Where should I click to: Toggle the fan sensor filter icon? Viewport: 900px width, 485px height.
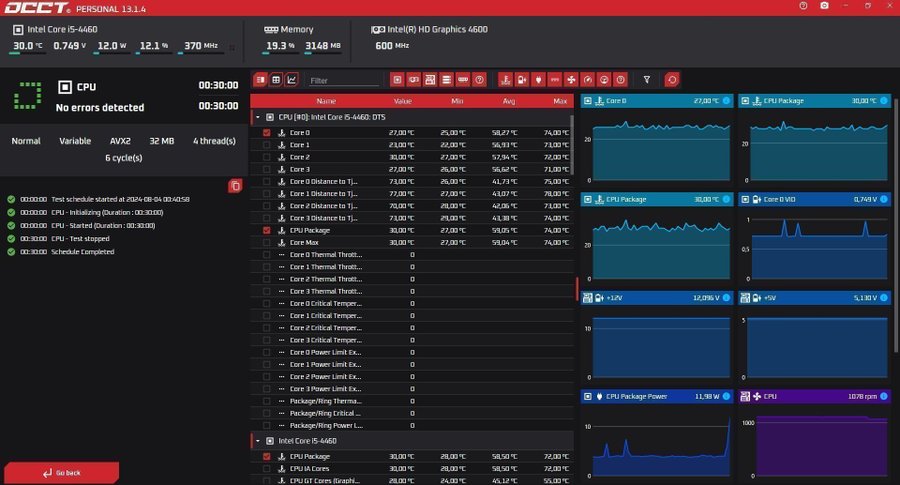(x=572, y=79)
